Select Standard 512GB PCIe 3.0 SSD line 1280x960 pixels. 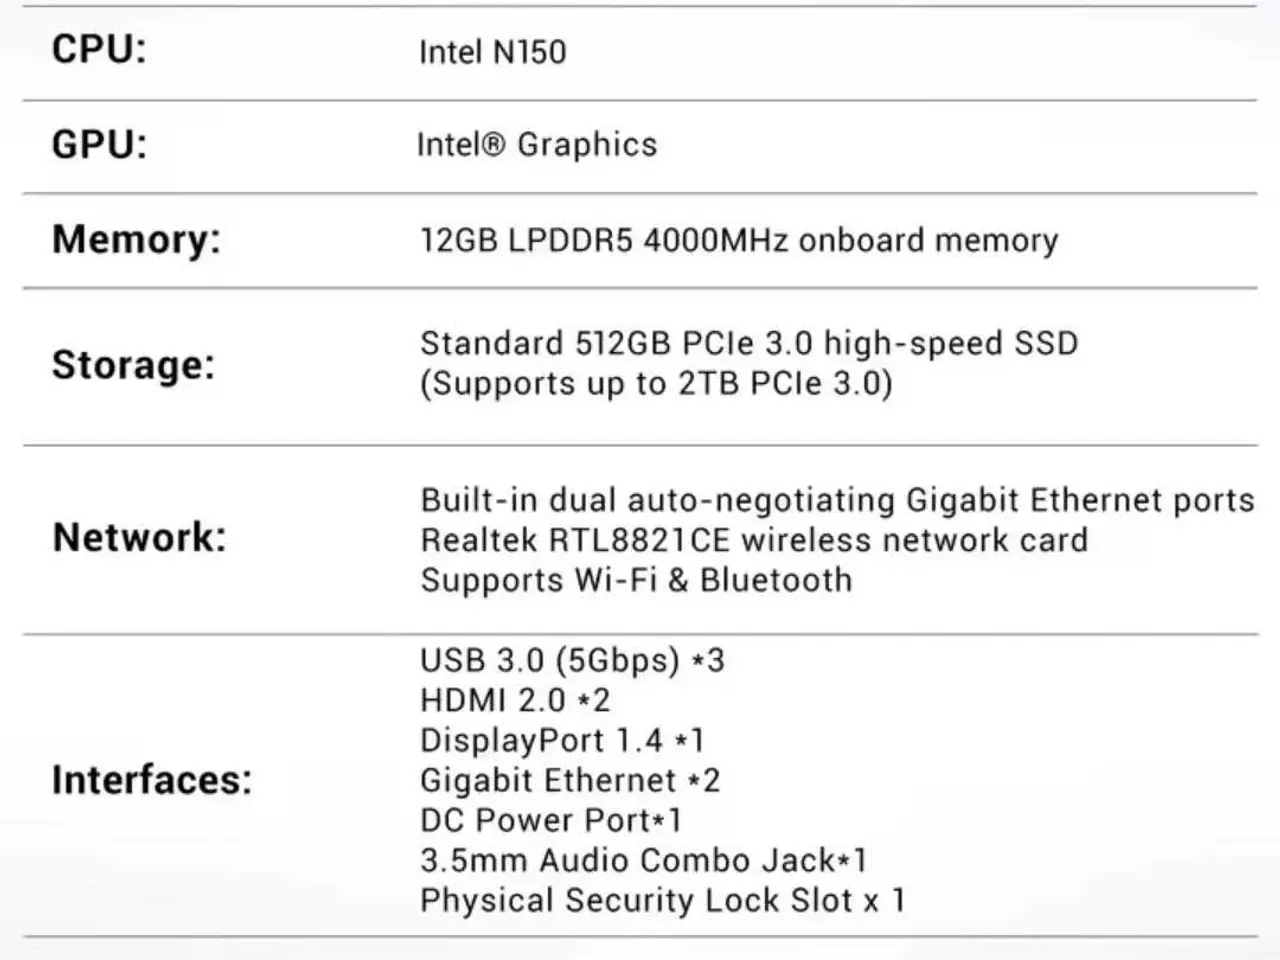click(749, 344)
